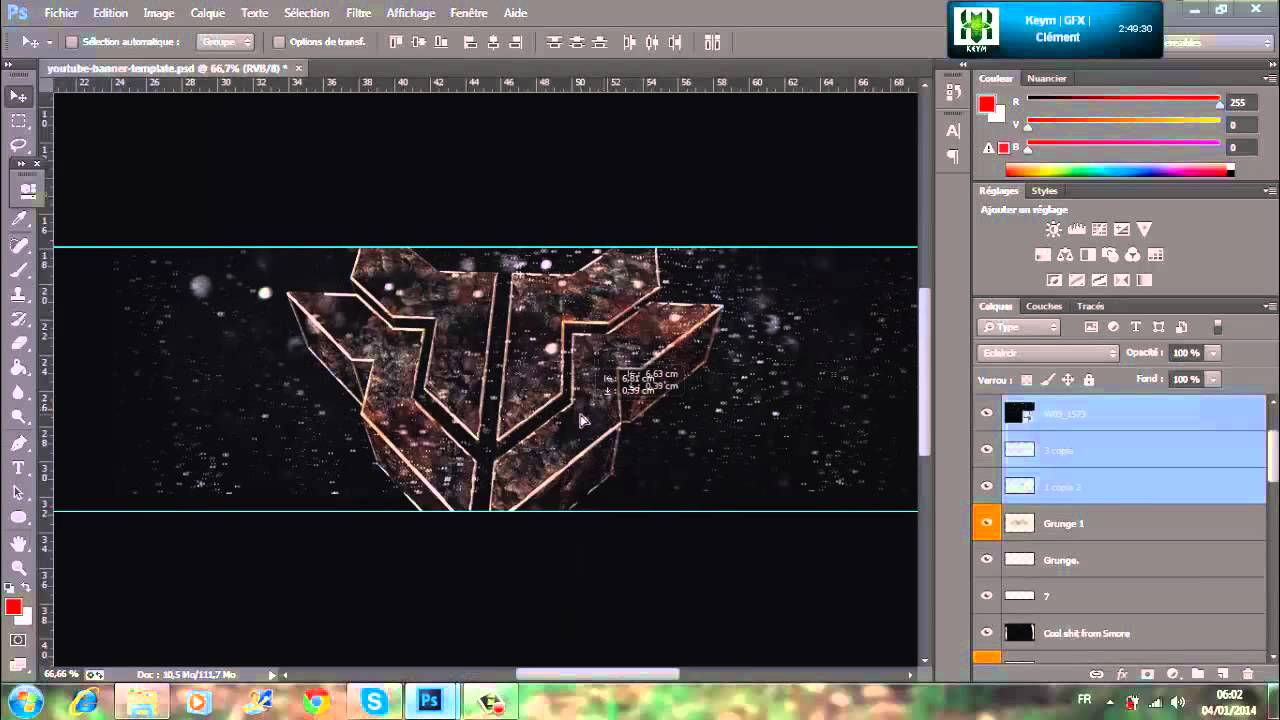Viewport: 1280px width, 720px height.
Task: Select the Lasso tool
Action: [19, 145]
